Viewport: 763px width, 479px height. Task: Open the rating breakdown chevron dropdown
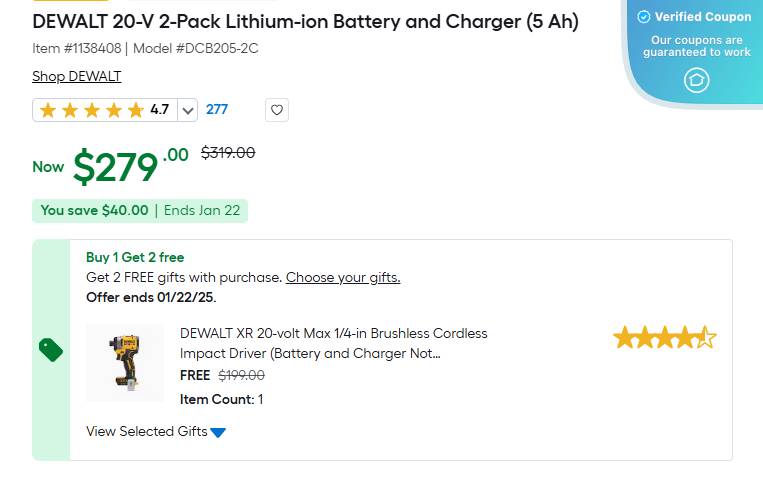[187, 110]
